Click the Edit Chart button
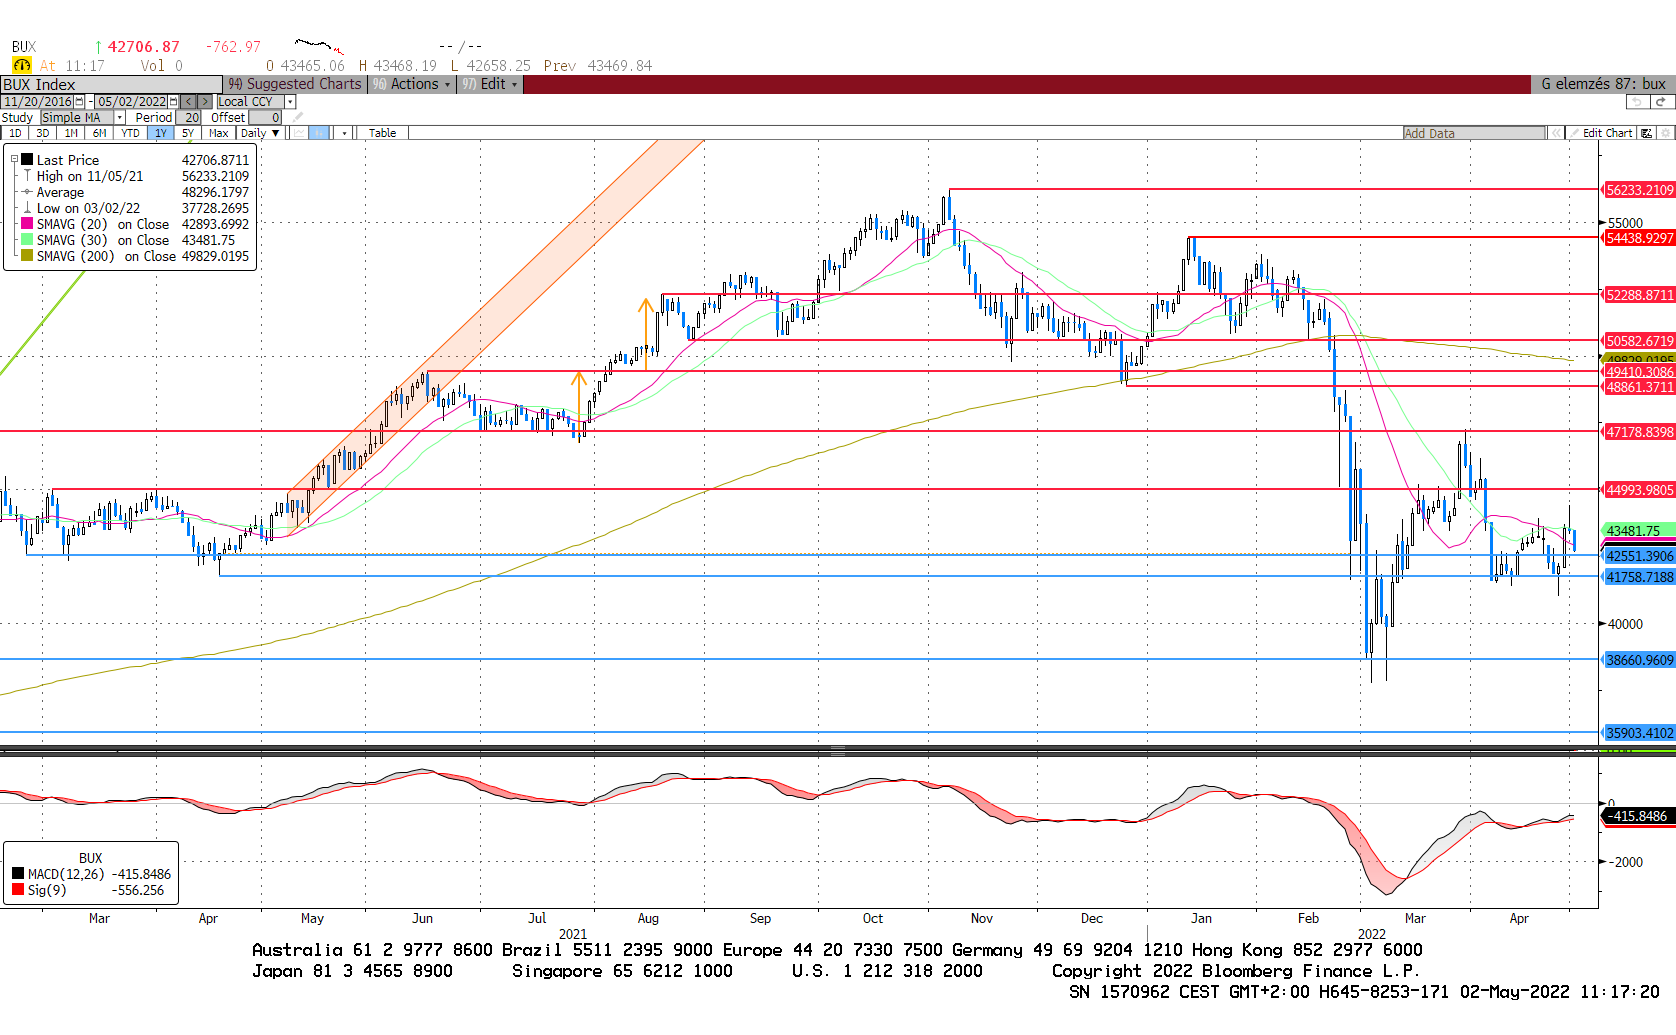 1600,133
